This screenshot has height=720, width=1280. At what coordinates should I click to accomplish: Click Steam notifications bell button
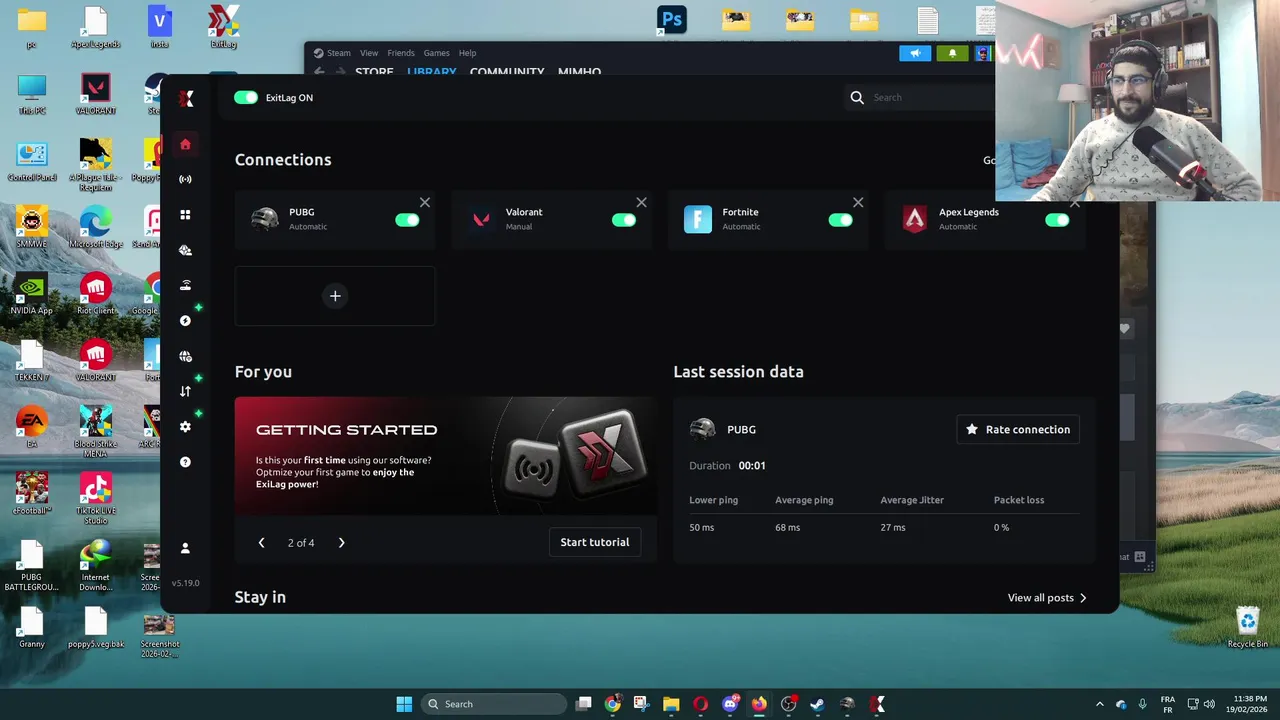(952, 53)
